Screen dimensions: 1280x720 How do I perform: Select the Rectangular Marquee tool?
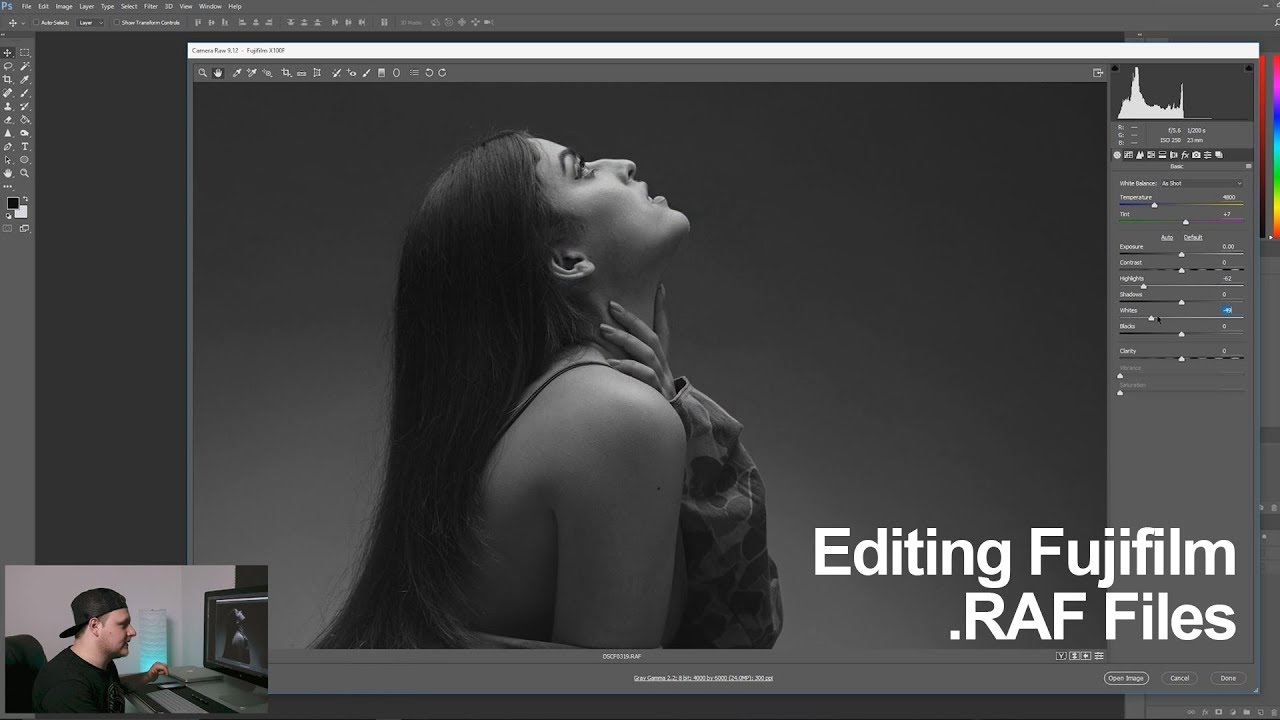25,53
